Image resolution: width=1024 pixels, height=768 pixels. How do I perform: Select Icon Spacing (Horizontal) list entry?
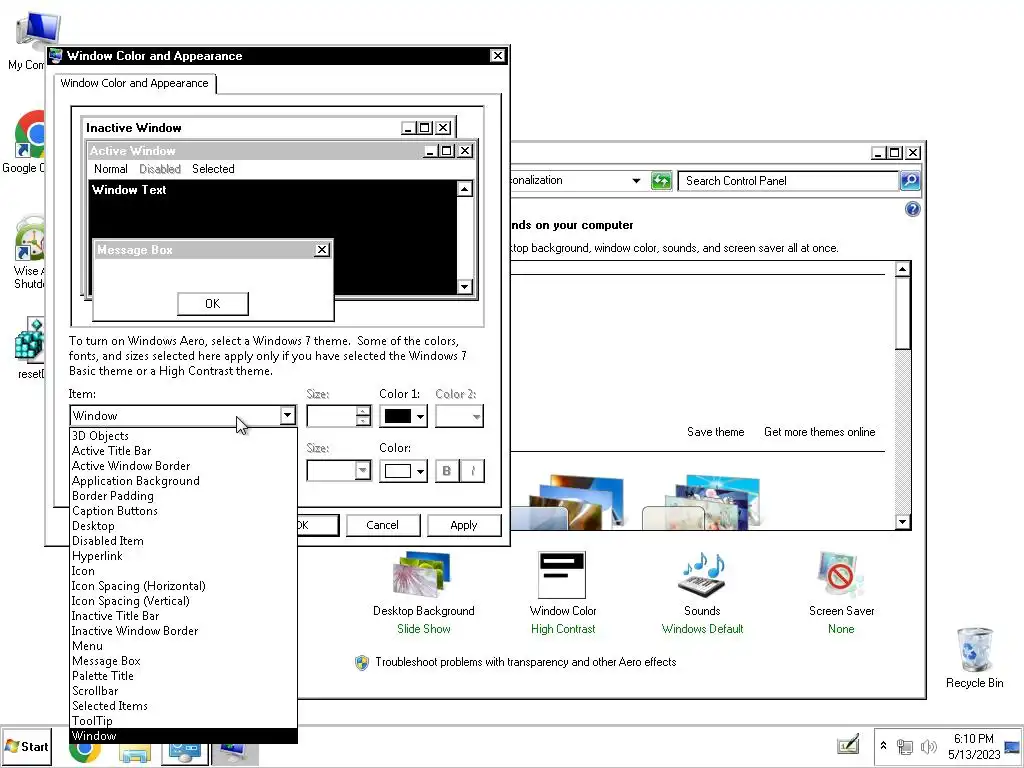click(138, 586)
